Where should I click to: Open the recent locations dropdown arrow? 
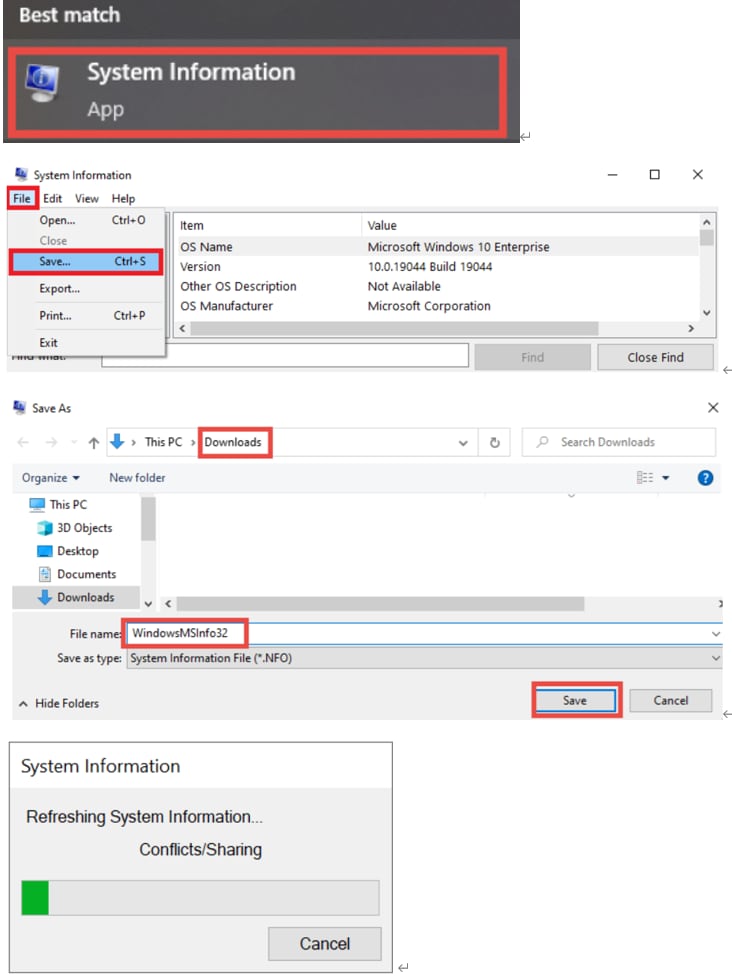point(74,443)
